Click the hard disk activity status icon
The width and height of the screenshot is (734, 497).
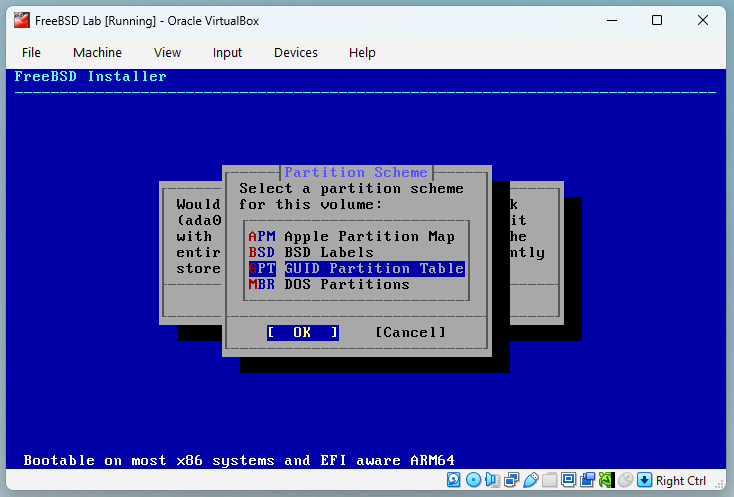coord(453,480)
